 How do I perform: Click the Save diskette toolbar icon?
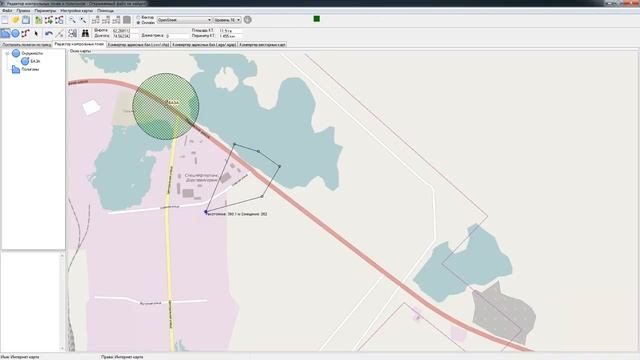pos(26,20)
